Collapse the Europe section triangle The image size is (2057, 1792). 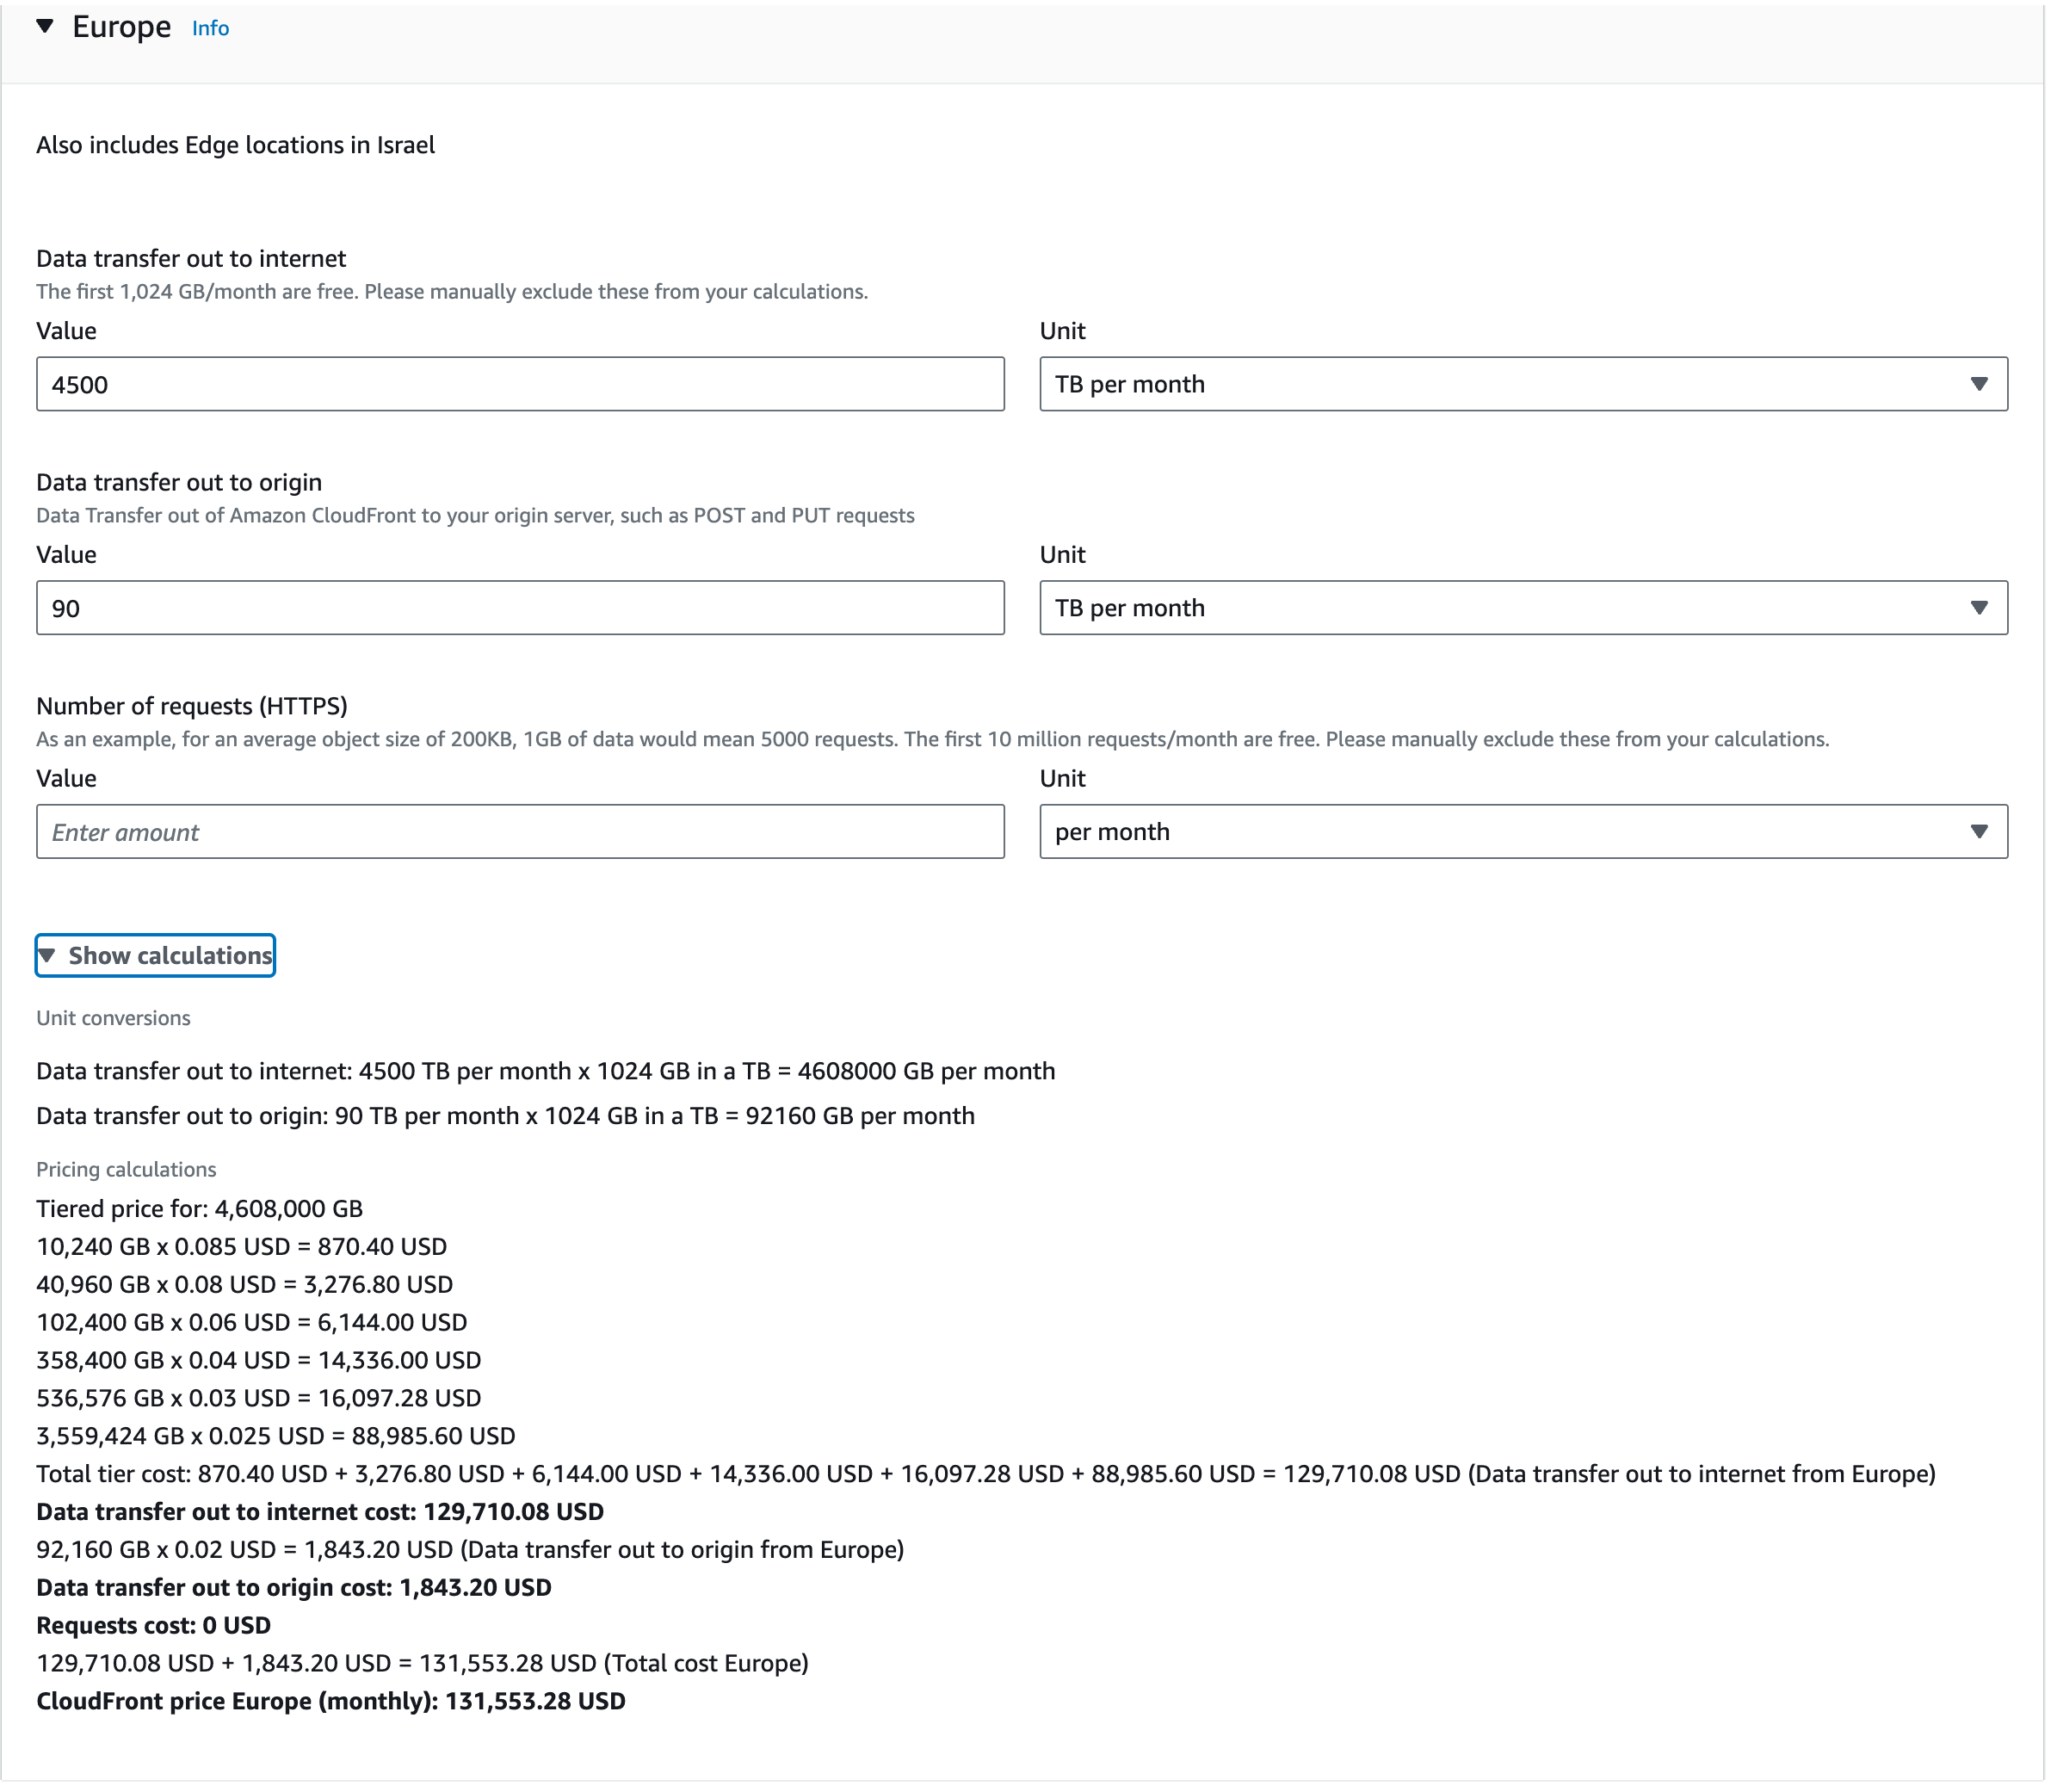click(x=45, y=27)
